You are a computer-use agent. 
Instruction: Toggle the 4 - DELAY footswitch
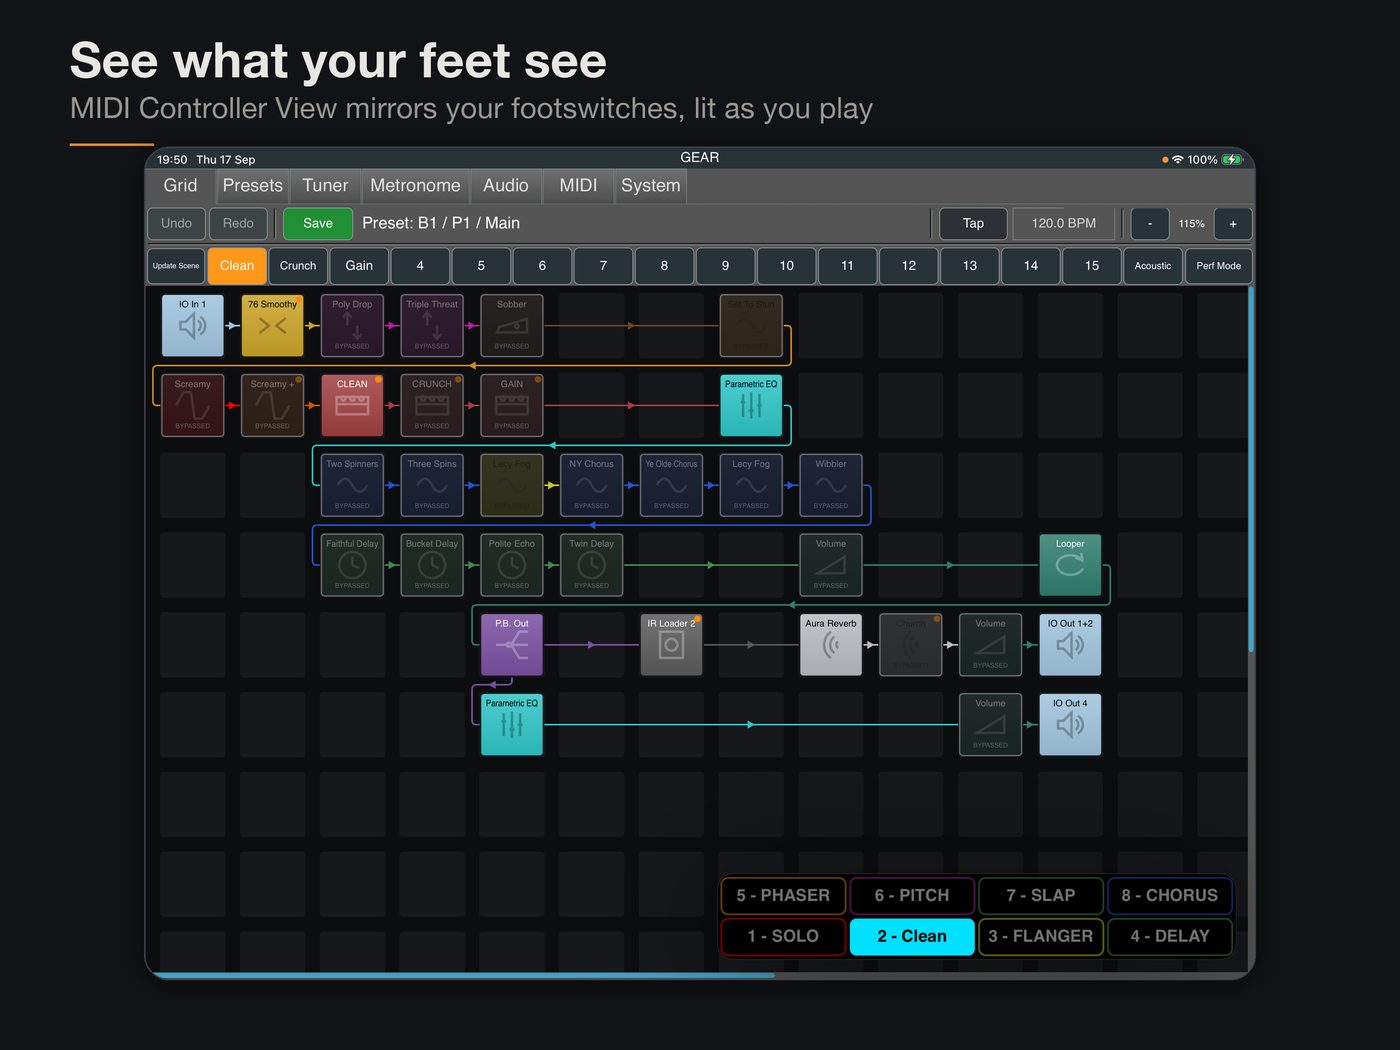pos(1170,937)
